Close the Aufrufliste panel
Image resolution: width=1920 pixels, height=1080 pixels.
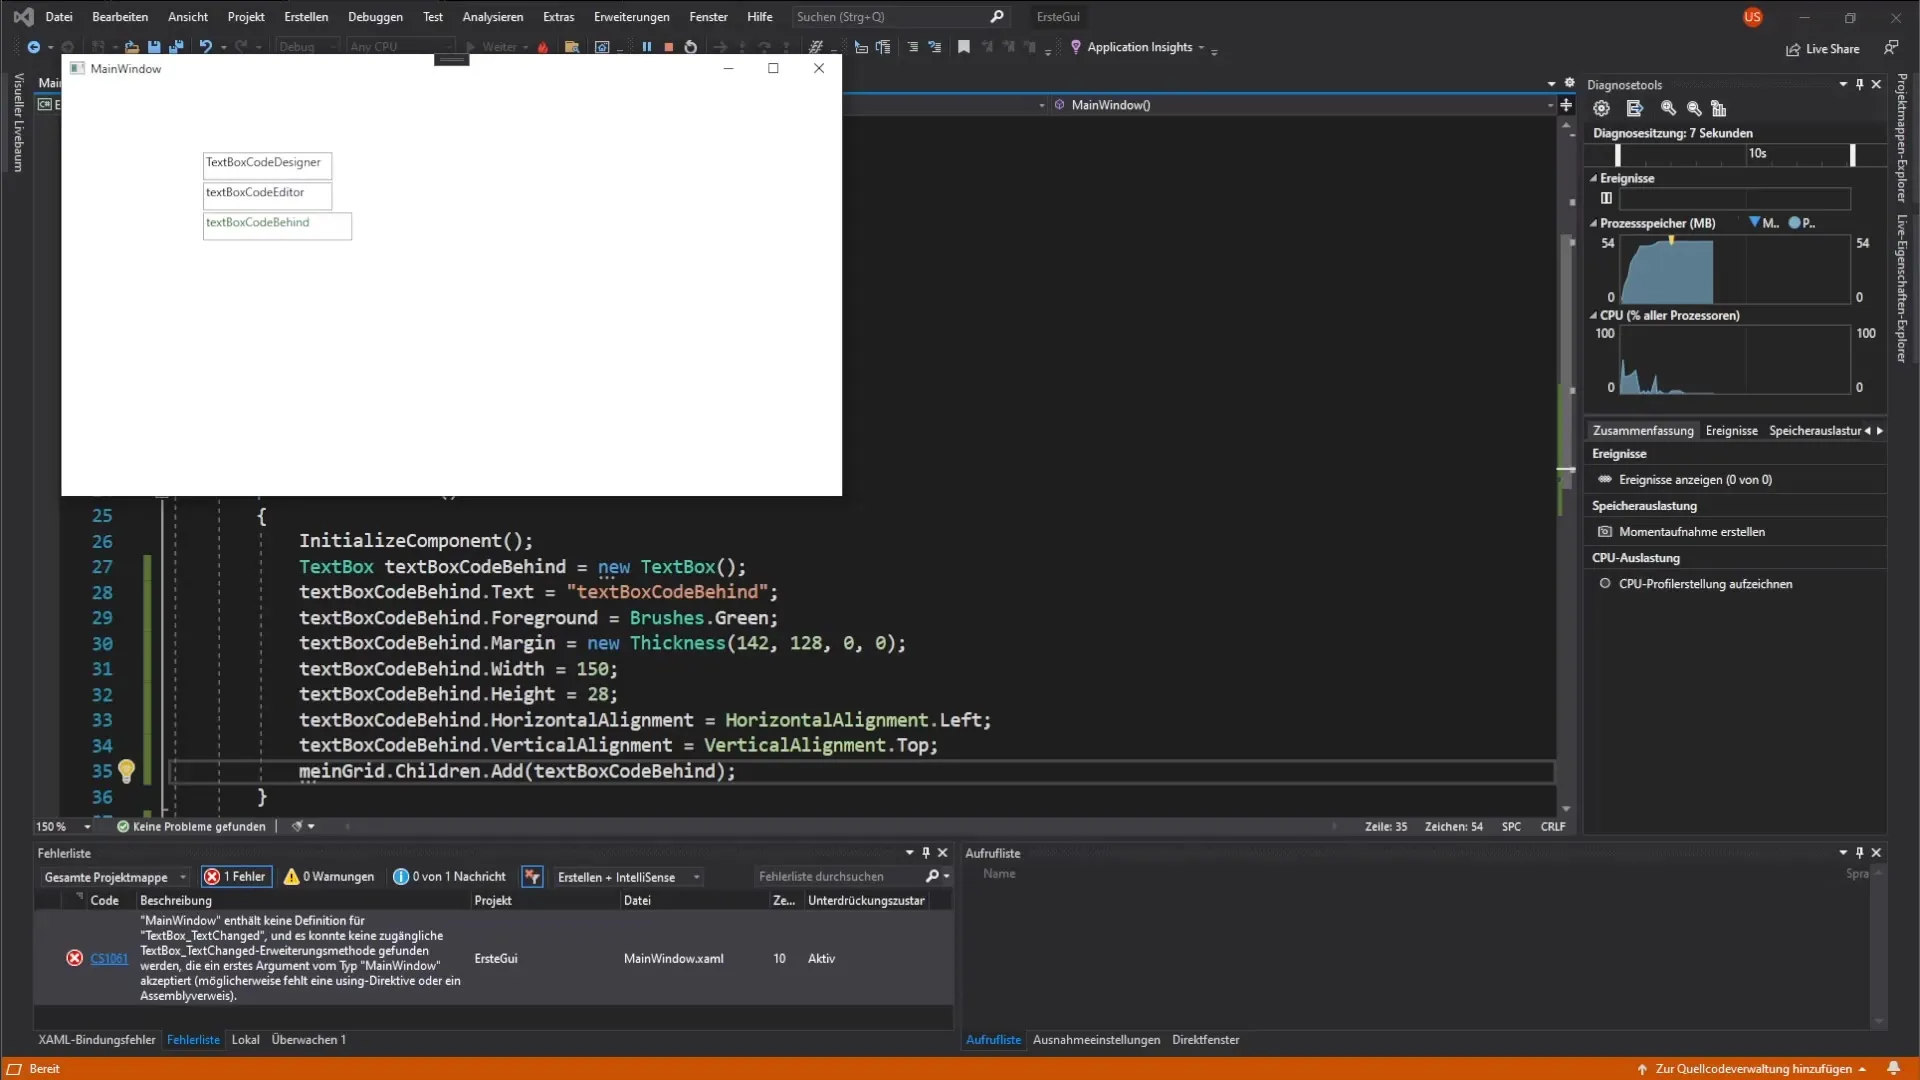(x=1876, y=853)
